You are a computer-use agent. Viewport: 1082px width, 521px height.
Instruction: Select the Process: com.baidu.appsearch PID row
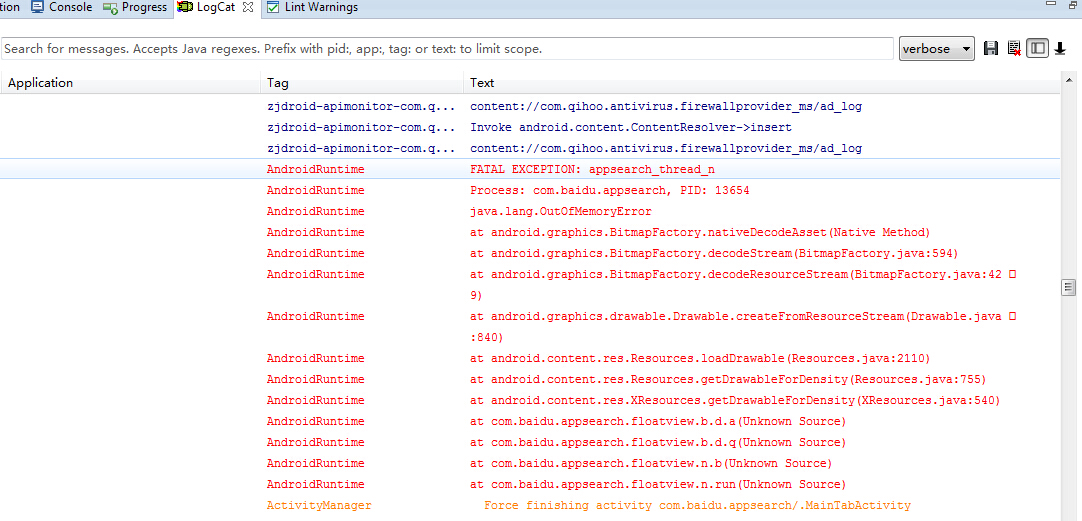point(530,190)
